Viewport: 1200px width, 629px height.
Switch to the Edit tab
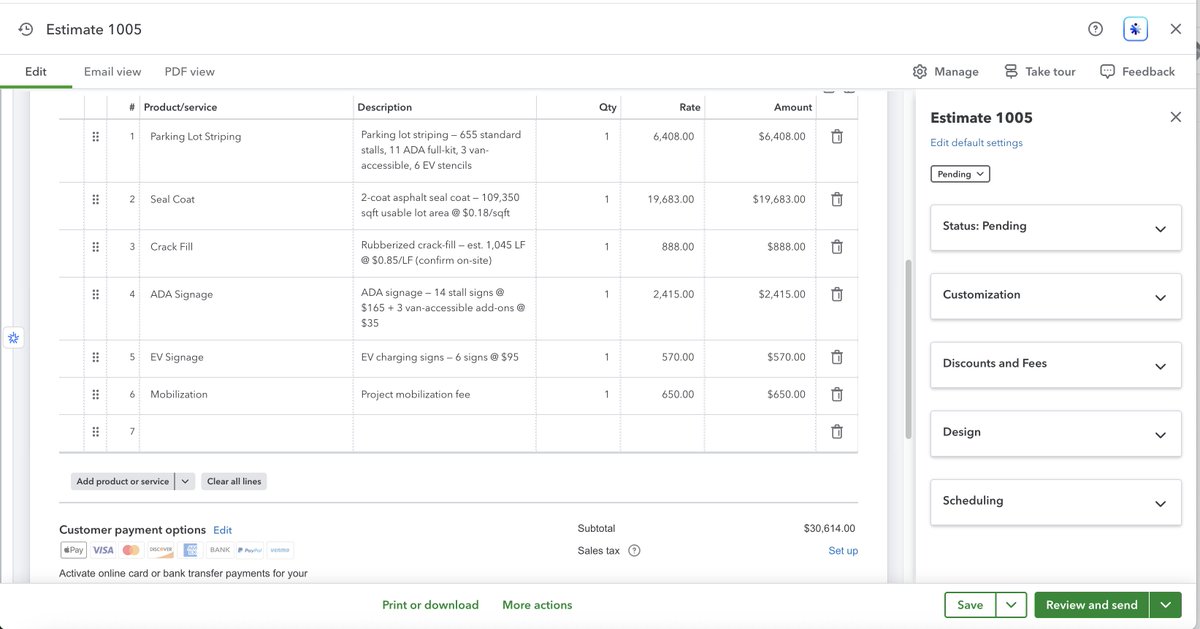coord(36,72)
